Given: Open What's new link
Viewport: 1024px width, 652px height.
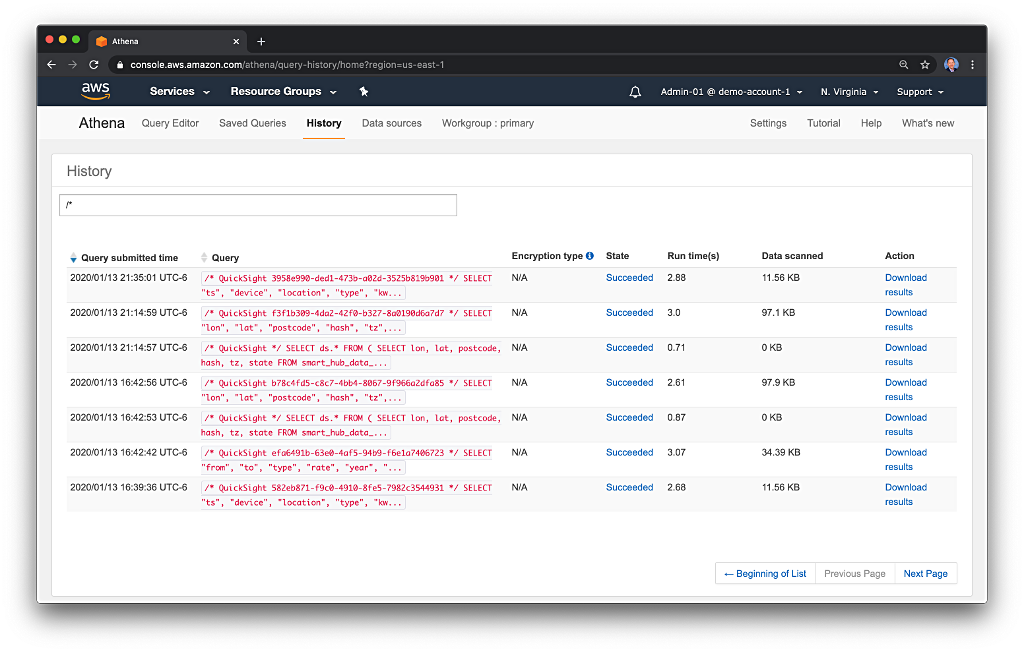Looking at the screenshot, I should [x=927, y=123].
